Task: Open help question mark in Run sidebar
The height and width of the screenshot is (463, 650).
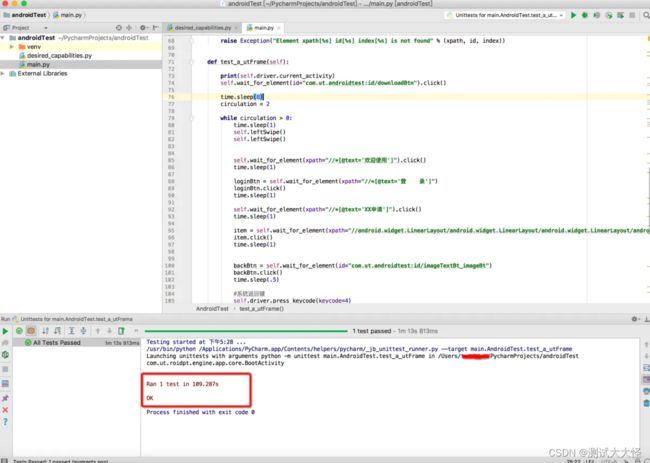Action: click(x=5, y=422)
